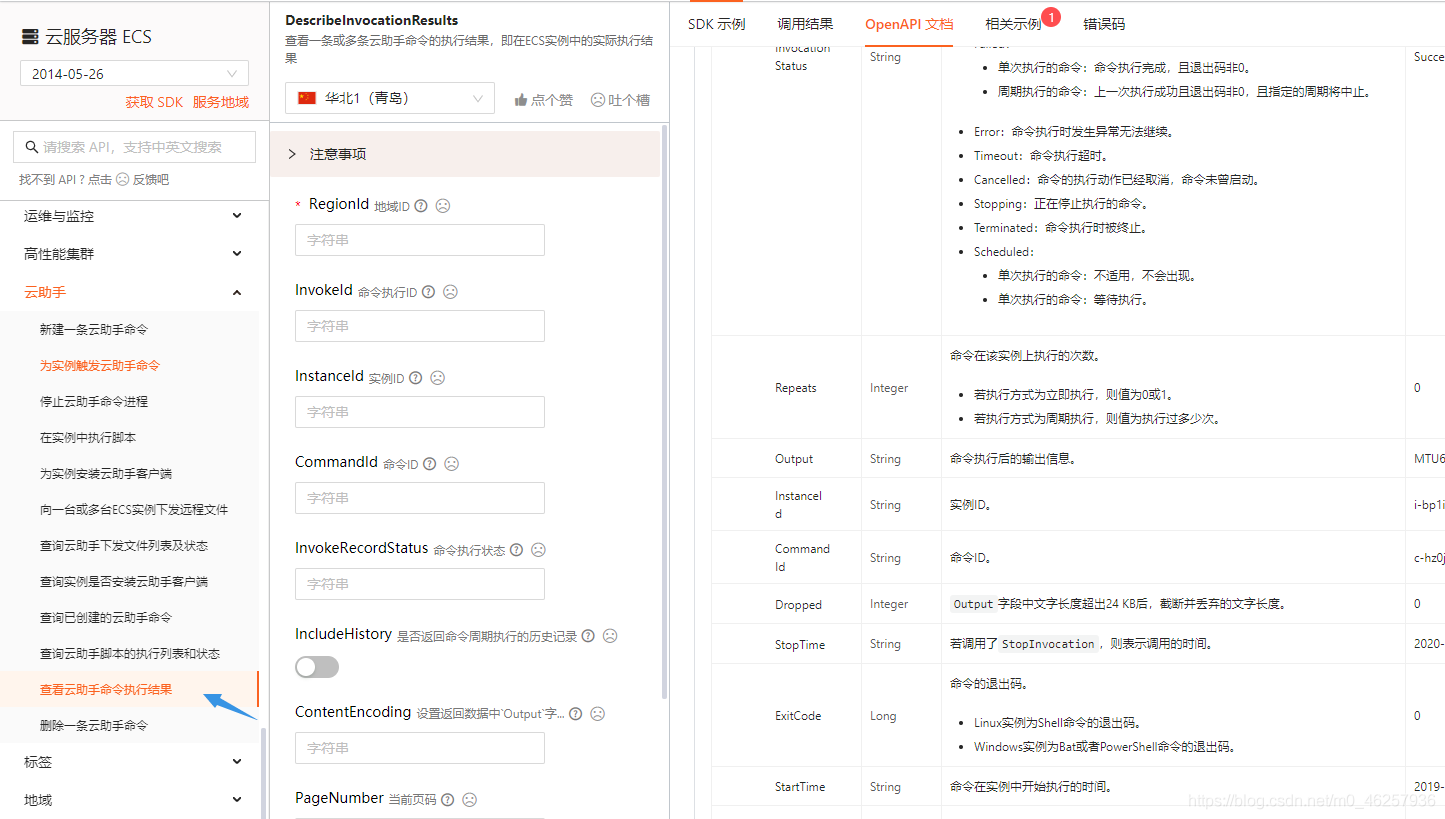Open help icon next to IncludeHistory
This screenshot has width=1445, height=819.
click(588, 636)
